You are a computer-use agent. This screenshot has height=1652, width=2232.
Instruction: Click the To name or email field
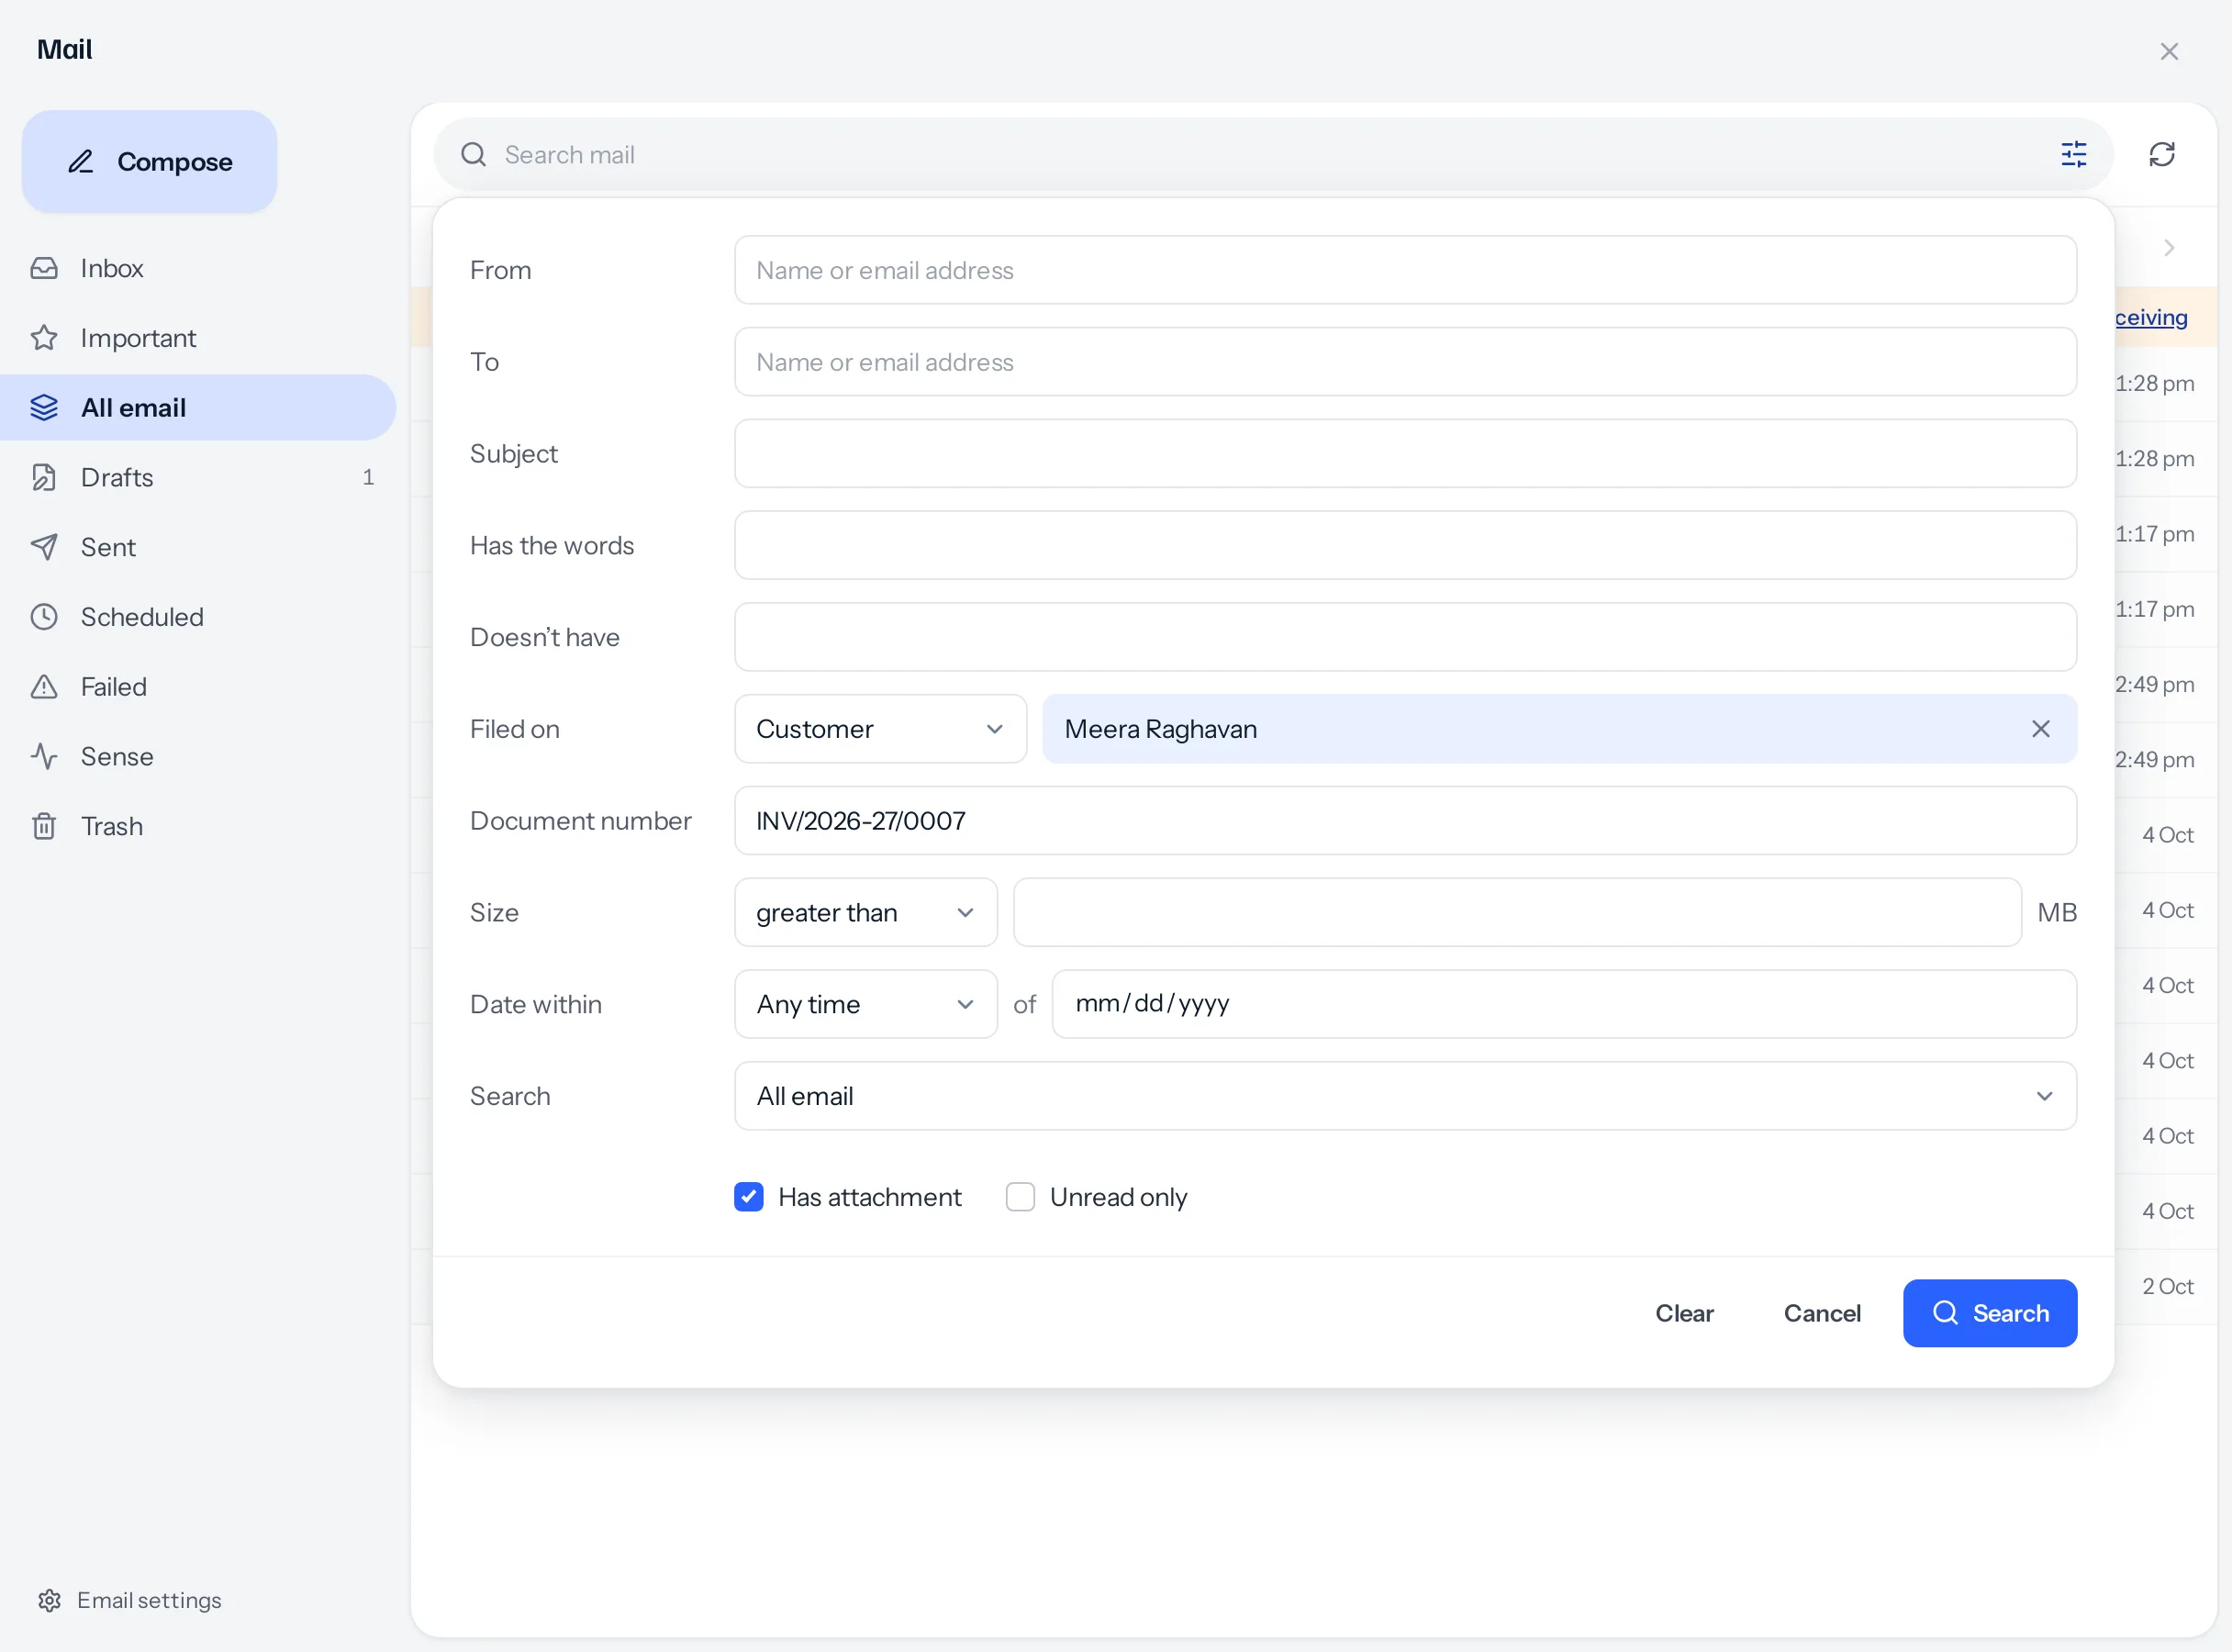(x=1405, y=362)
